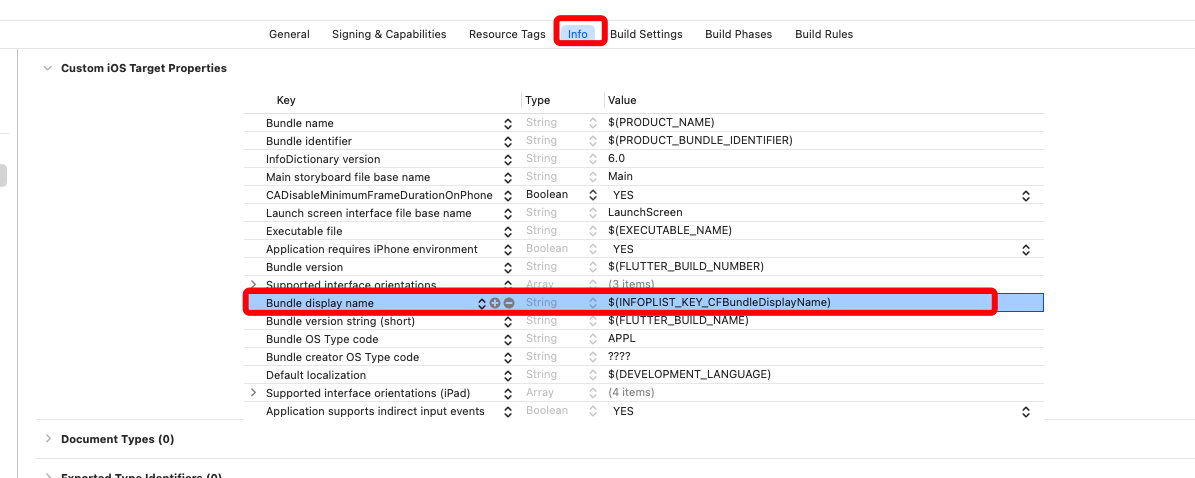
Task: Click key stepper arrows beside Bundle name
Action: 508,123
